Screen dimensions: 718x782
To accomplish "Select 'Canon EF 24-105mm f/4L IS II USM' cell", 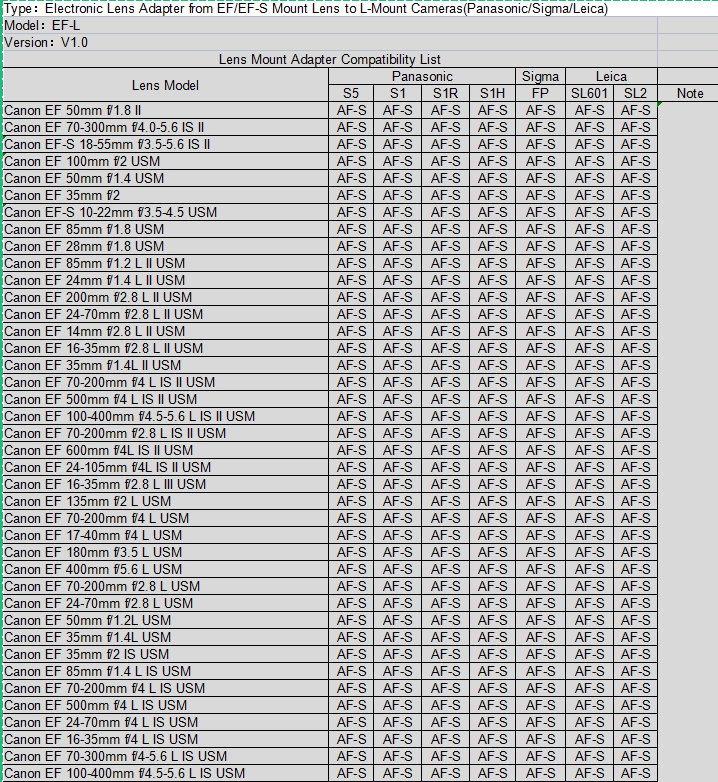I will pos(166,467).
